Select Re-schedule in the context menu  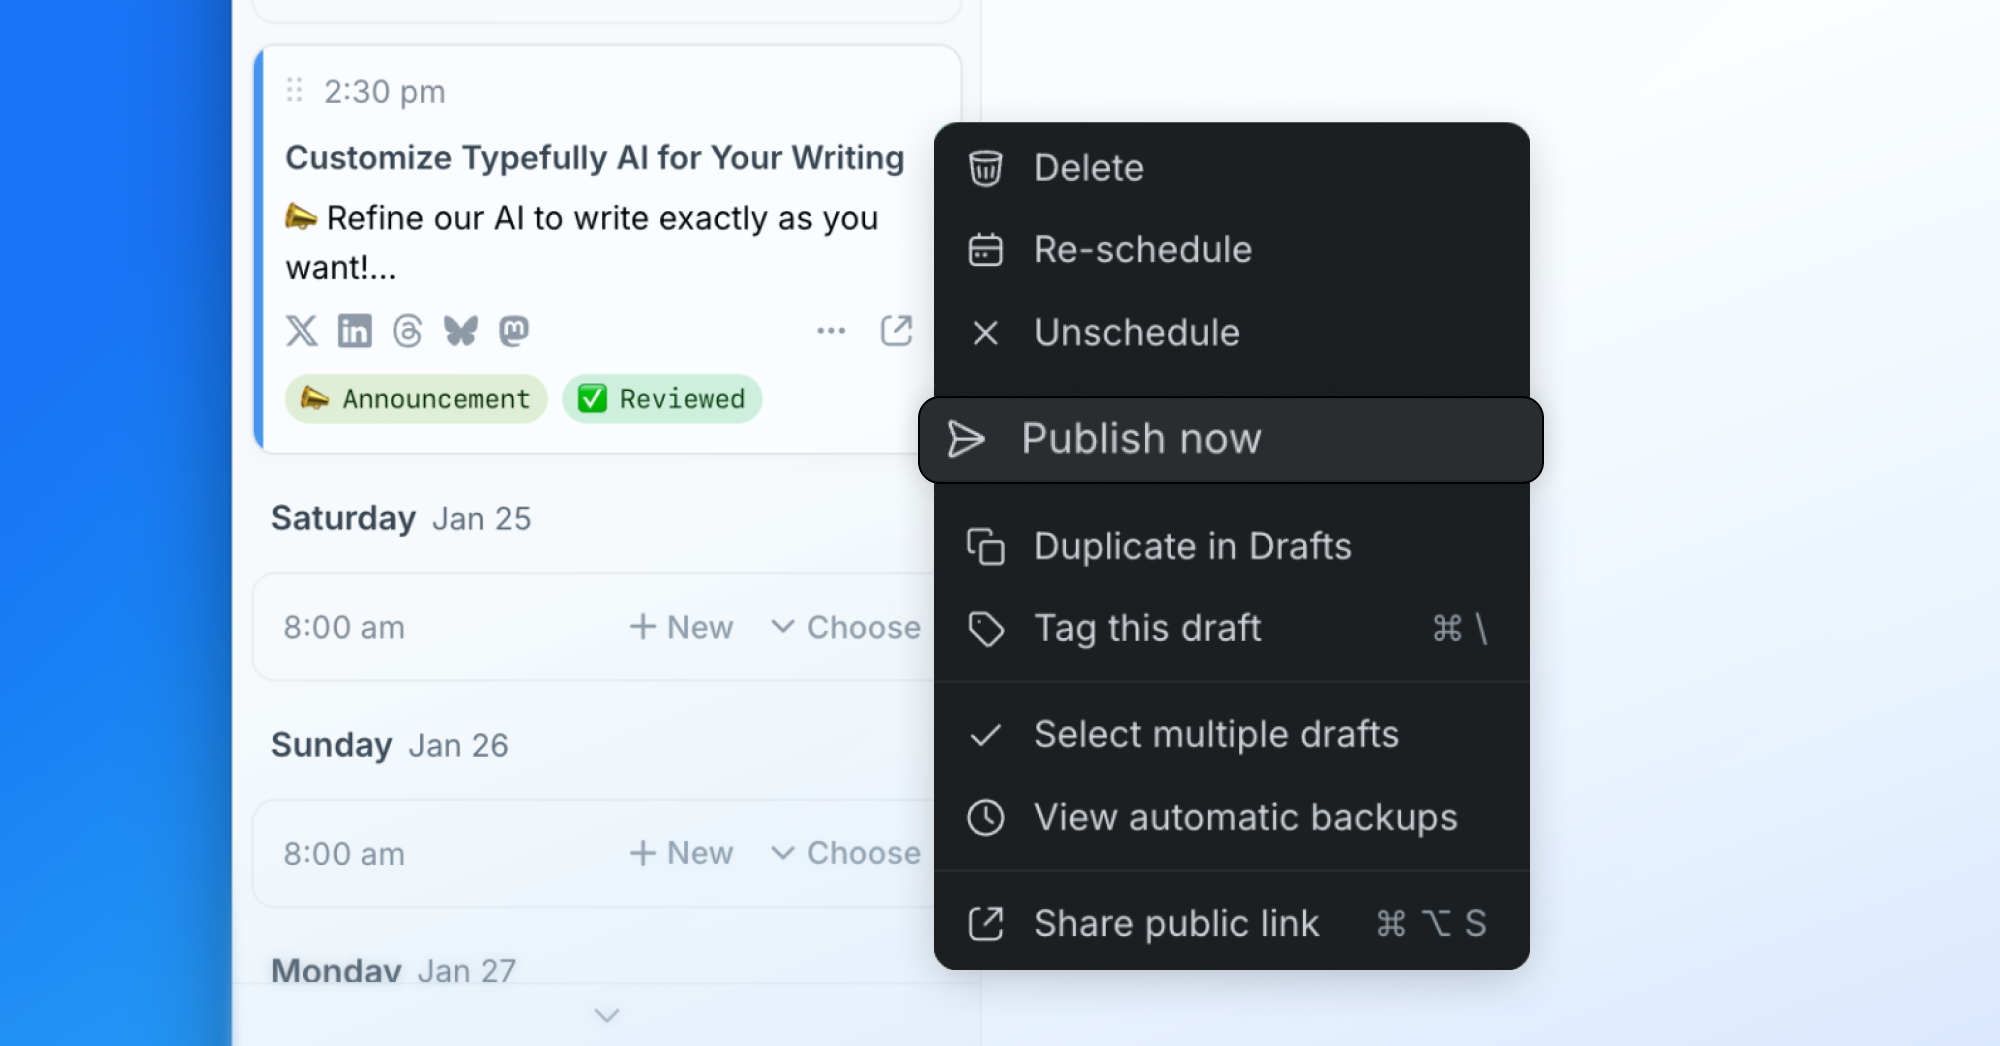click(x=1232, y=250)
